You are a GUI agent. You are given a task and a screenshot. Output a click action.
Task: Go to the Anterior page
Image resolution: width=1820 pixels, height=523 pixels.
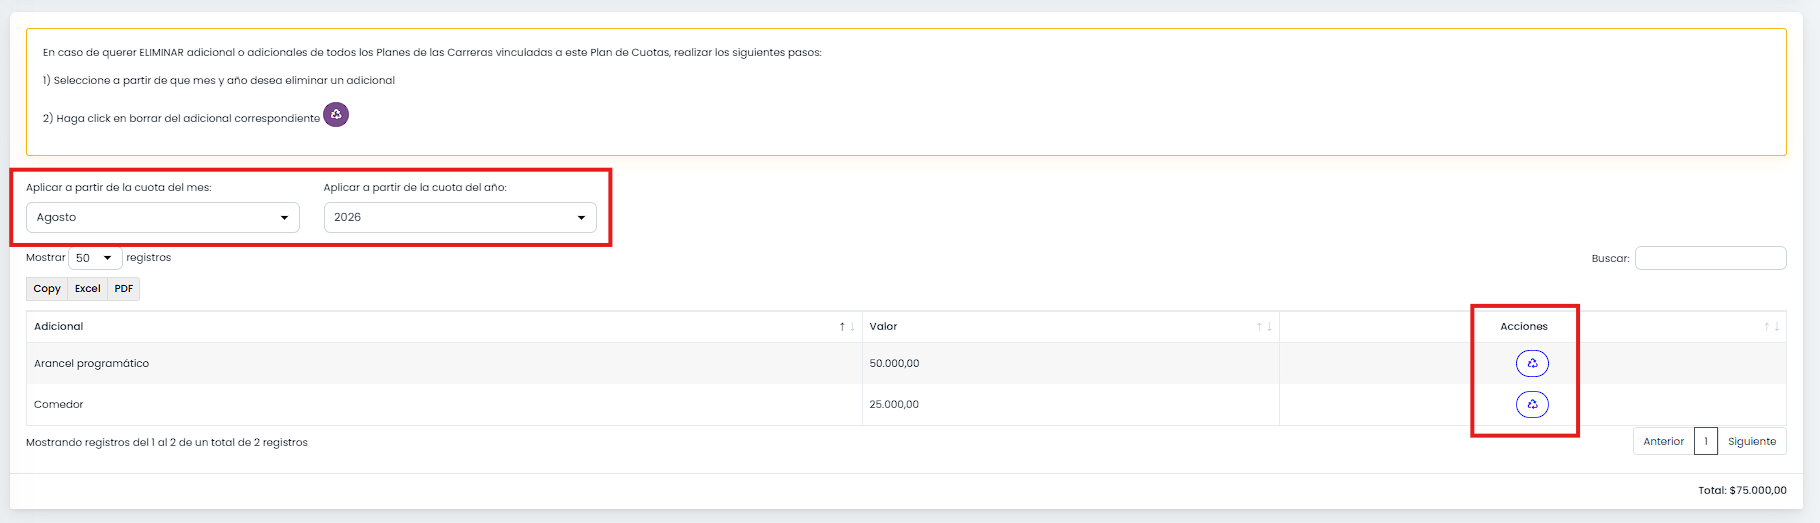pyautogui.click(x=1664, y=441)
